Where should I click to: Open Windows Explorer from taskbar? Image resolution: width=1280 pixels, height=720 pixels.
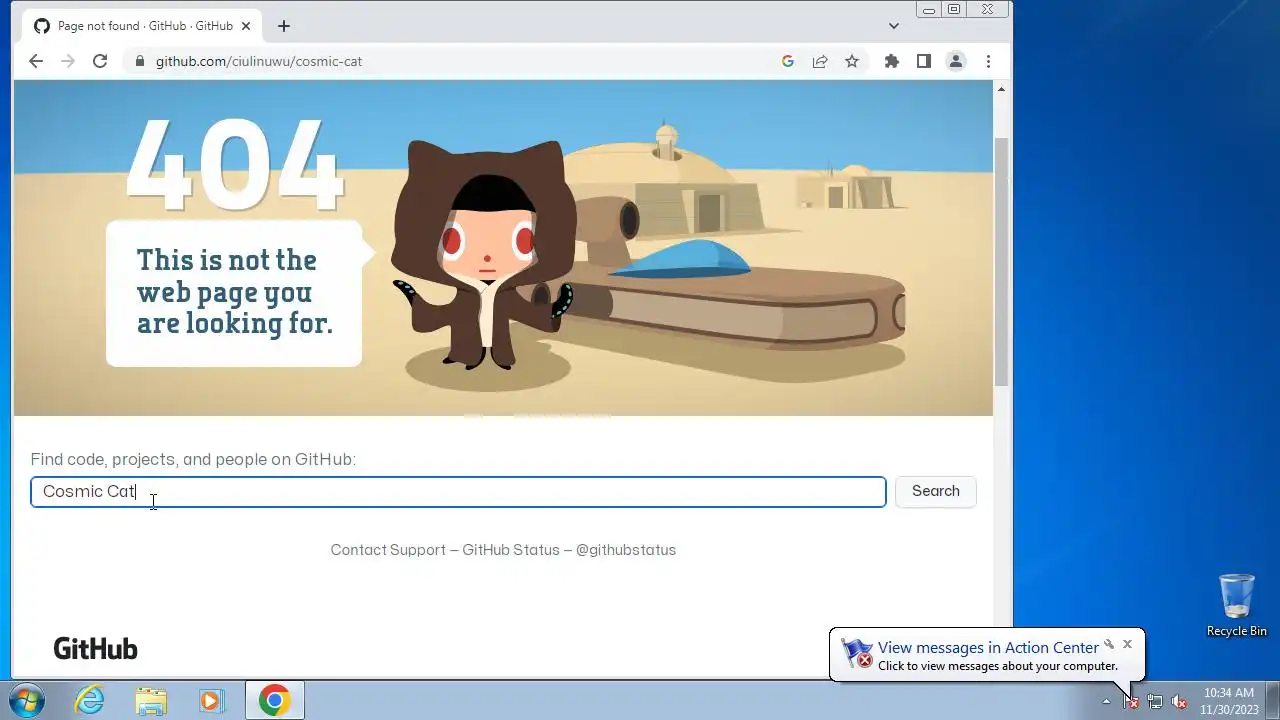[151, 700]
